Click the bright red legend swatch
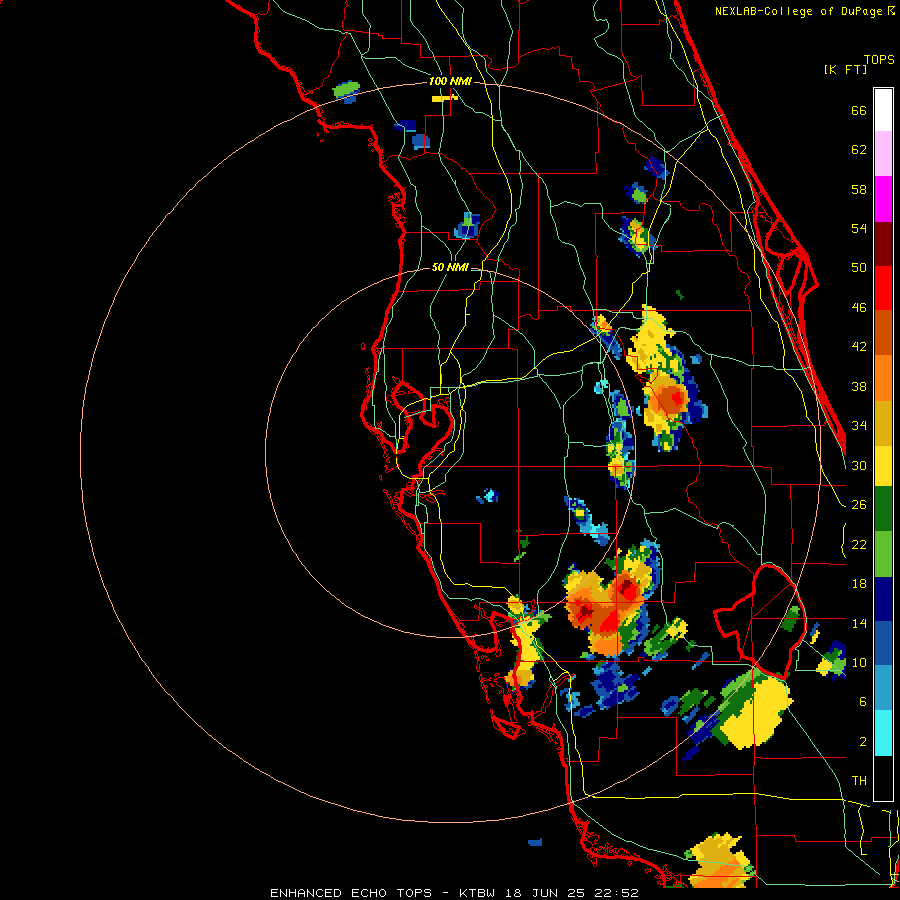Image resolution: width=900 pixels, height=900 pixels. tap(883, 288)
